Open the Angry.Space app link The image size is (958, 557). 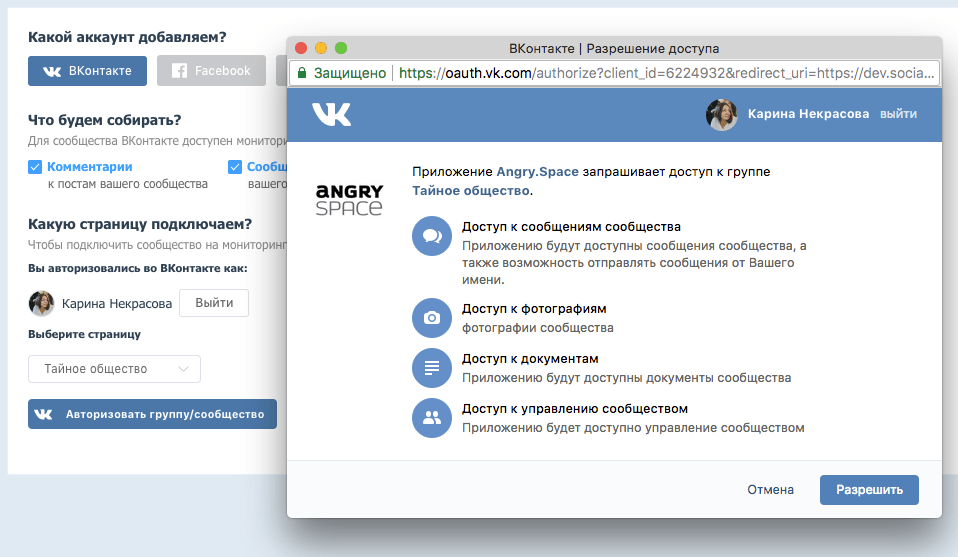pos(538,172)
